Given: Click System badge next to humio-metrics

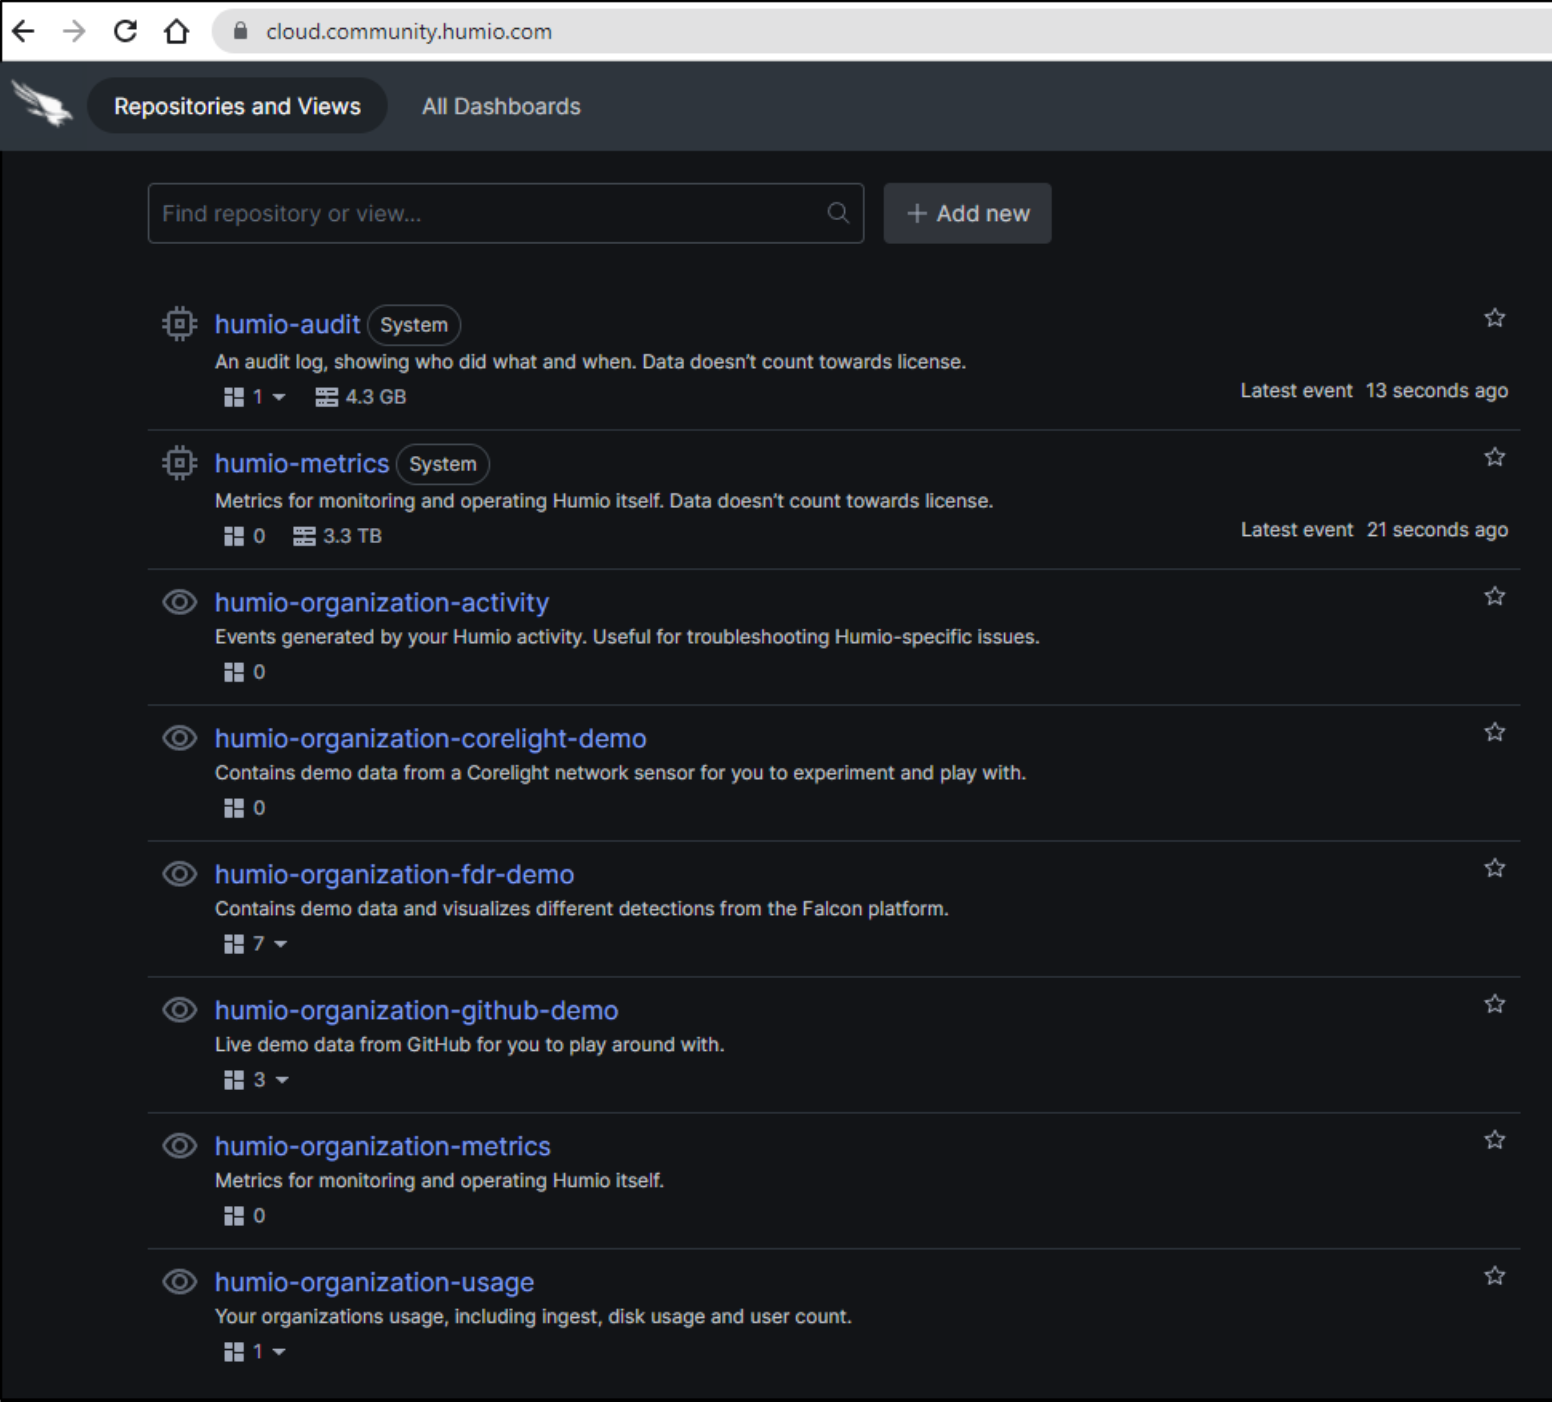Looking at the screenshot, I should (x=443, y=464).
